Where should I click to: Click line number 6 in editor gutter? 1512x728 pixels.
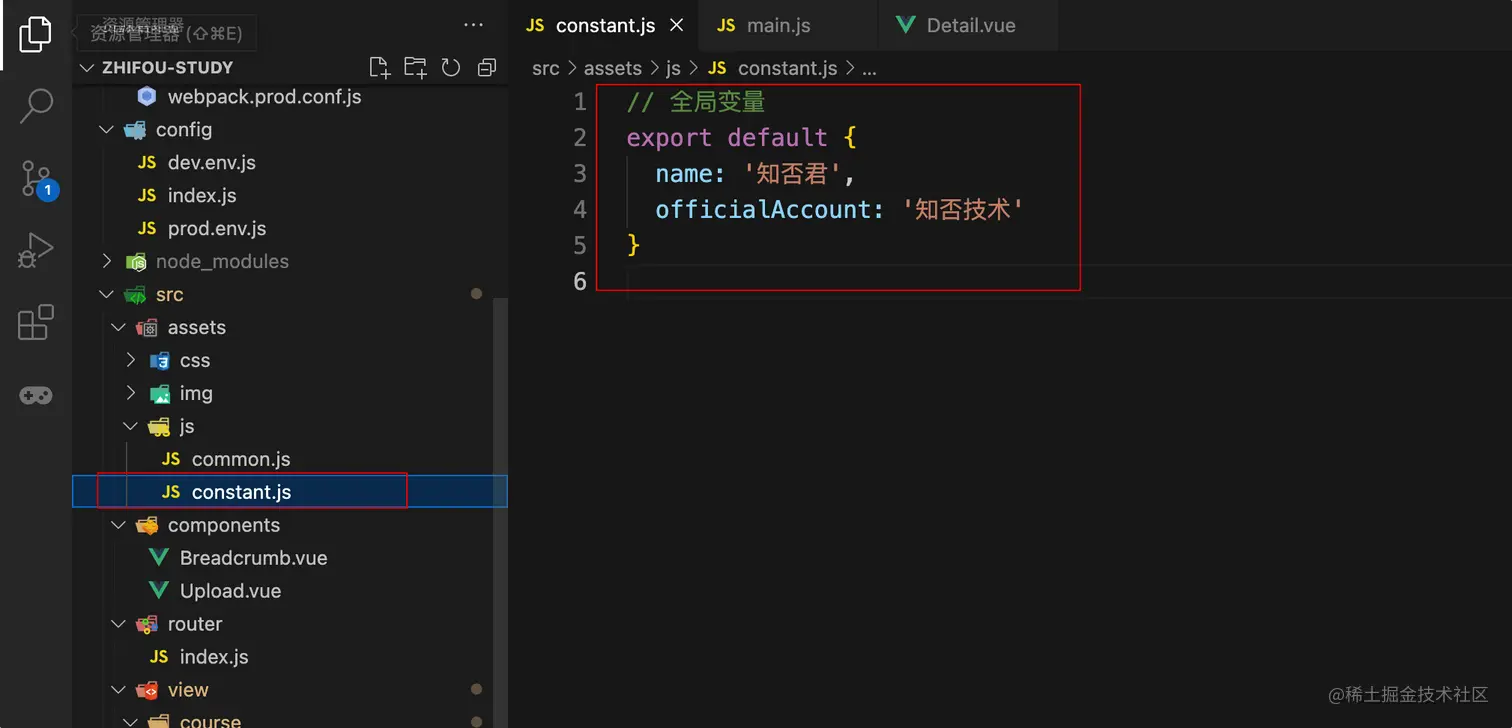tap(580, 281)
